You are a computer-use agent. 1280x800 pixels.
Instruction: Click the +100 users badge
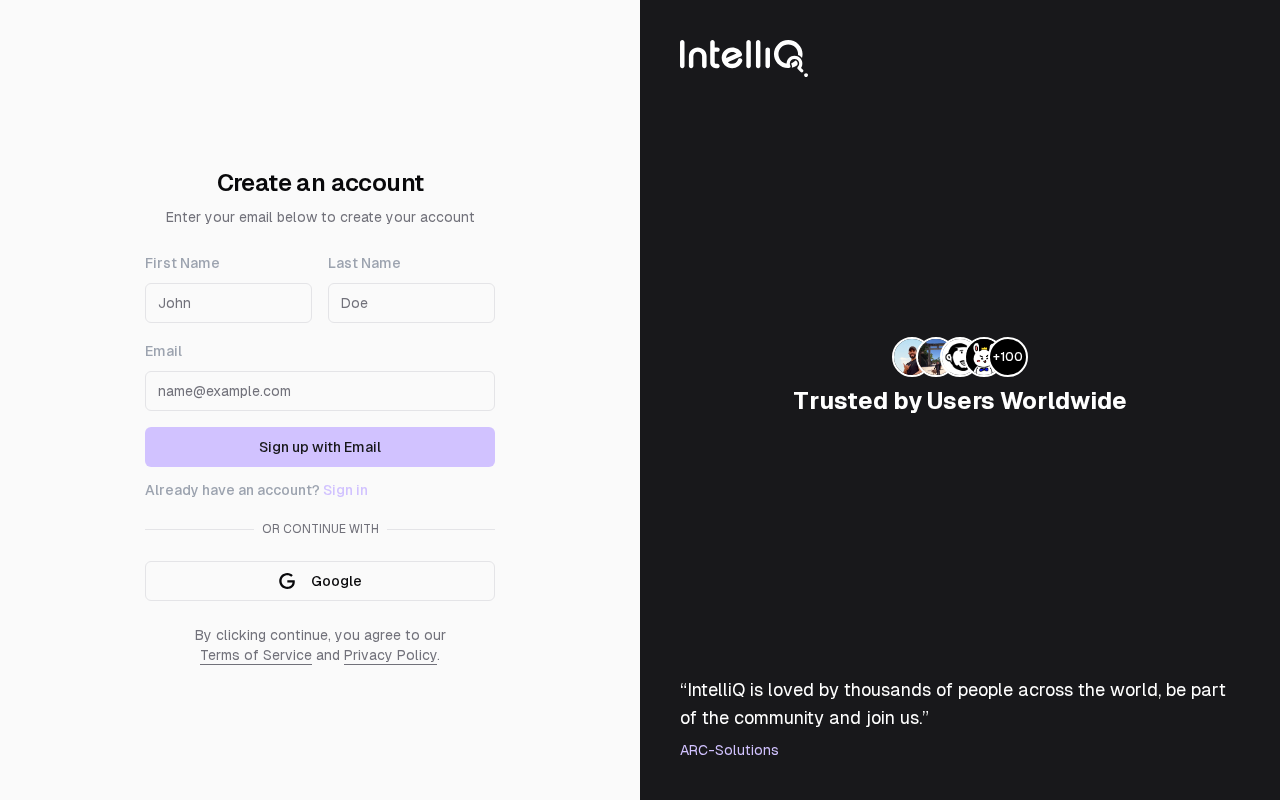pyautogui.click(x=1009, y=357)
